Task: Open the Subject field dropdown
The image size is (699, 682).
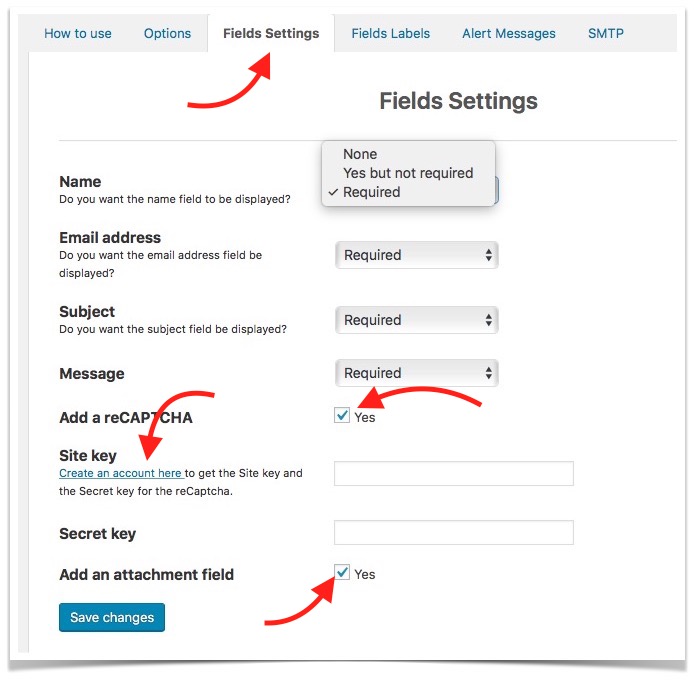Action: pyautogui.click(x=416, y=320)
